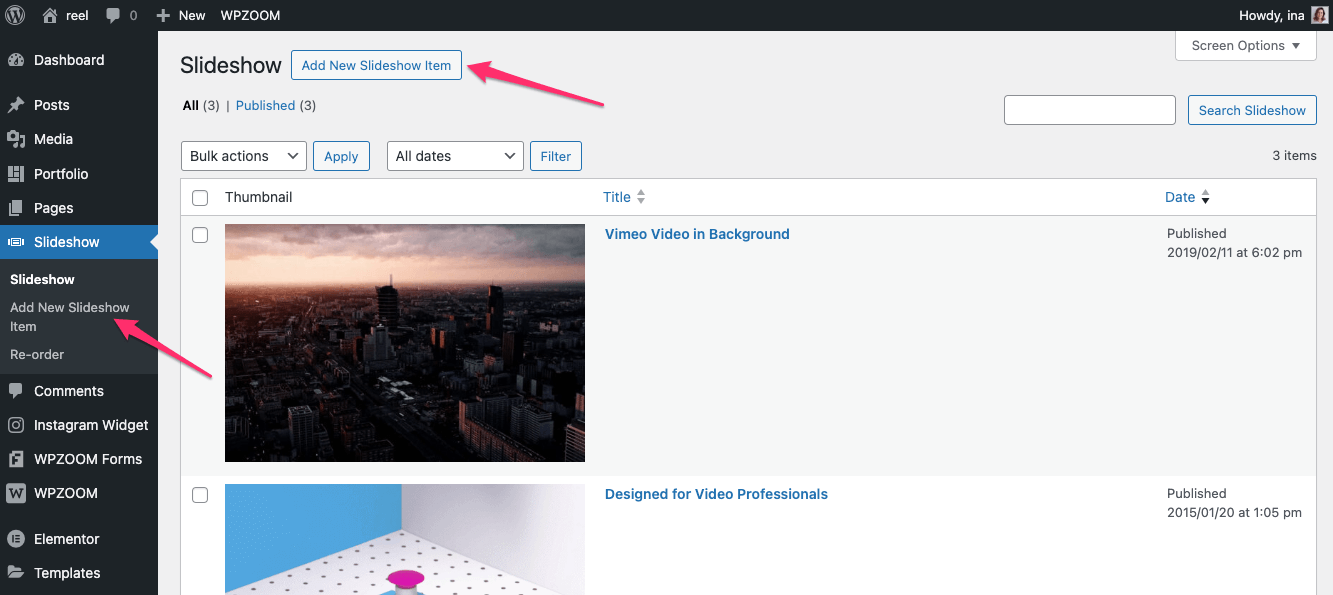
Task: Click the search slideshow input field
Action: pos(1089,110)
